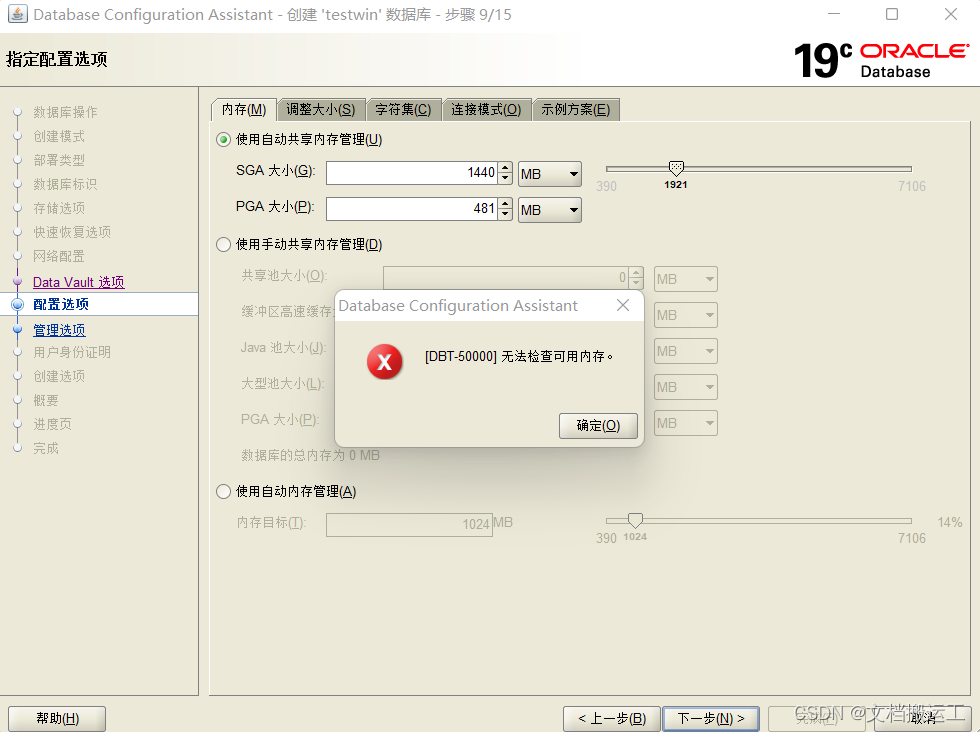Click the 14% label beside memory target slider
The height and width of the screenshot is (732, 980).
(x=950, y=522)
